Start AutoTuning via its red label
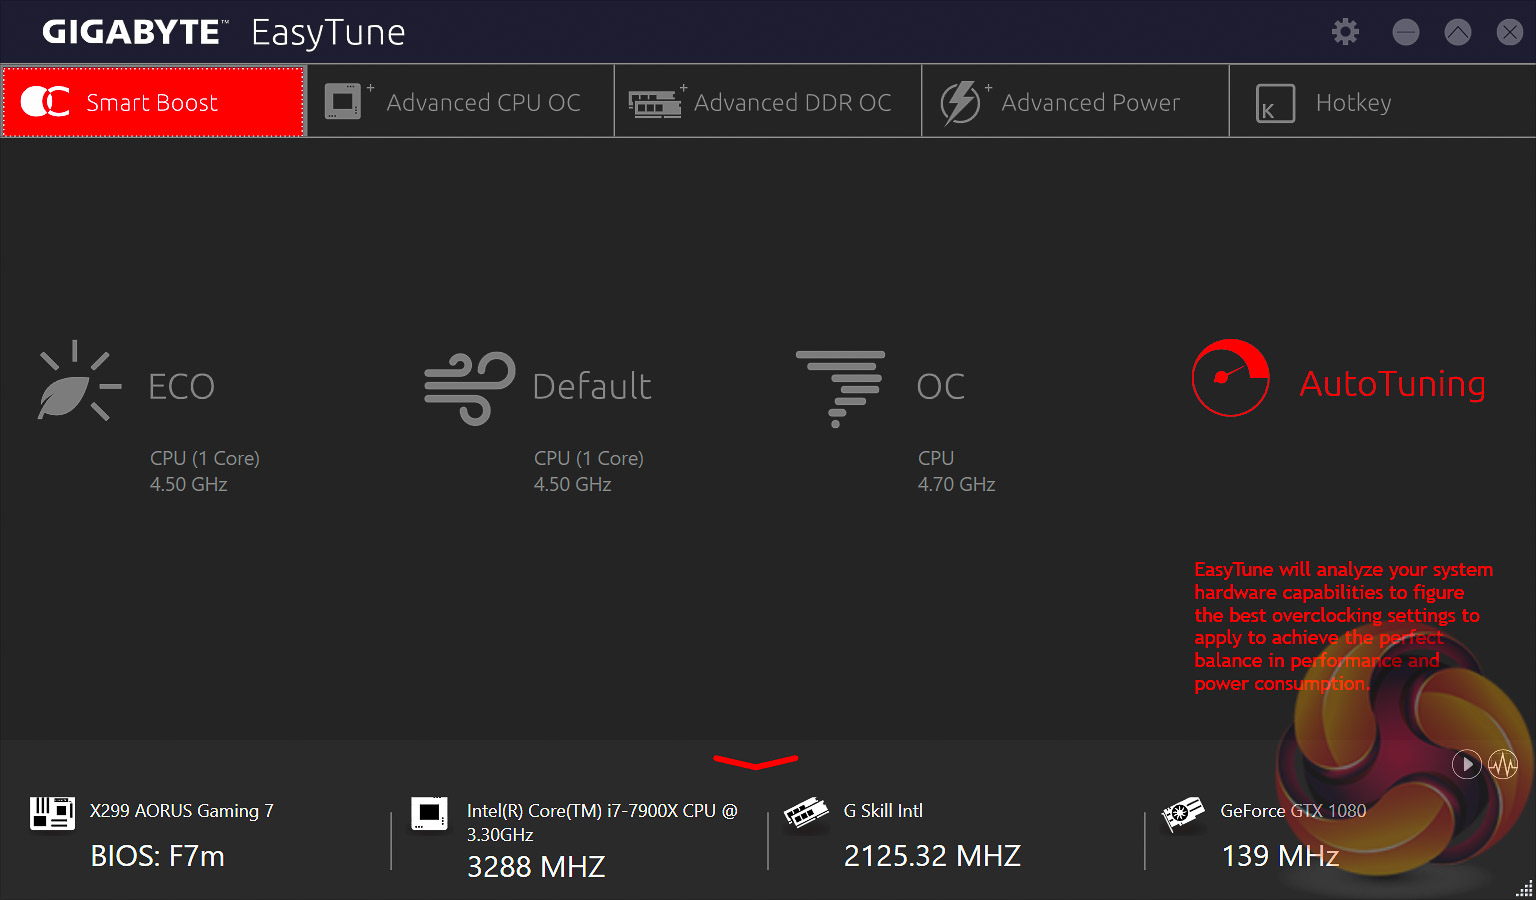The width and height of the screenshot is (1536, 900). click(x=1392, y=384)
